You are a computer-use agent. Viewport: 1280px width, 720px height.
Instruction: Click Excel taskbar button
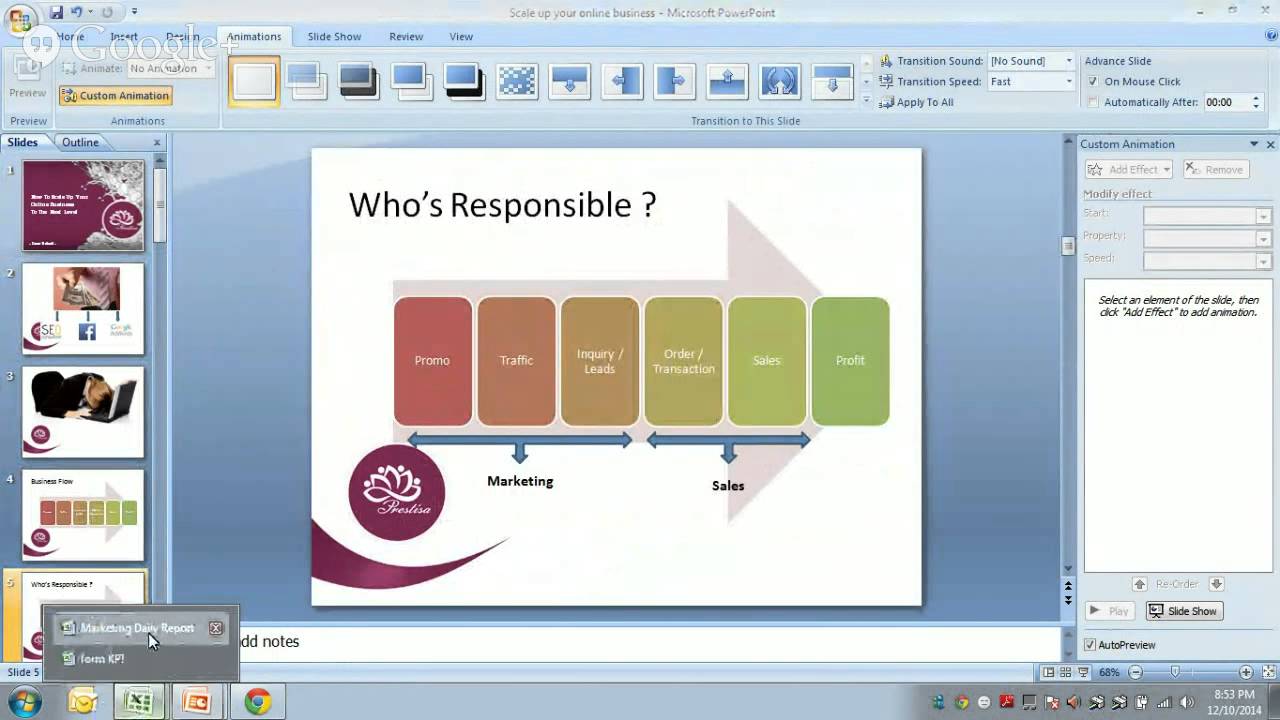click(x=139, y=702)
